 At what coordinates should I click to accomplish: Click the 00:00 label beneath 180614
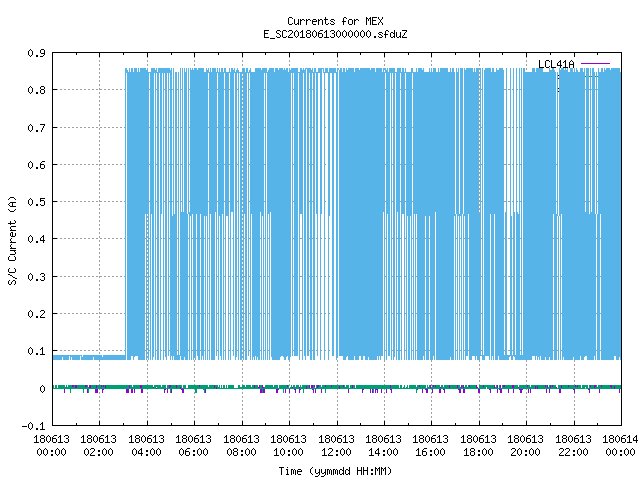coord(620,452)
